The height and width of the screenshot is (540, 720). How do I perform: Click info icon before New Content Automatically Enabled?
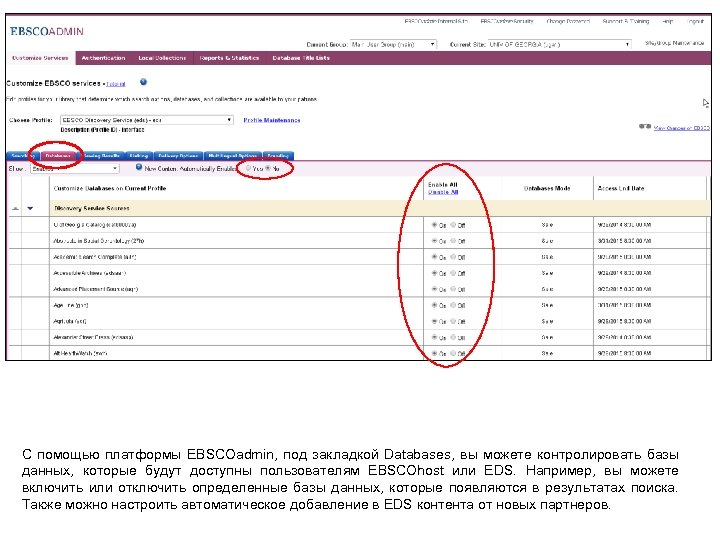[x=139, y=168]
